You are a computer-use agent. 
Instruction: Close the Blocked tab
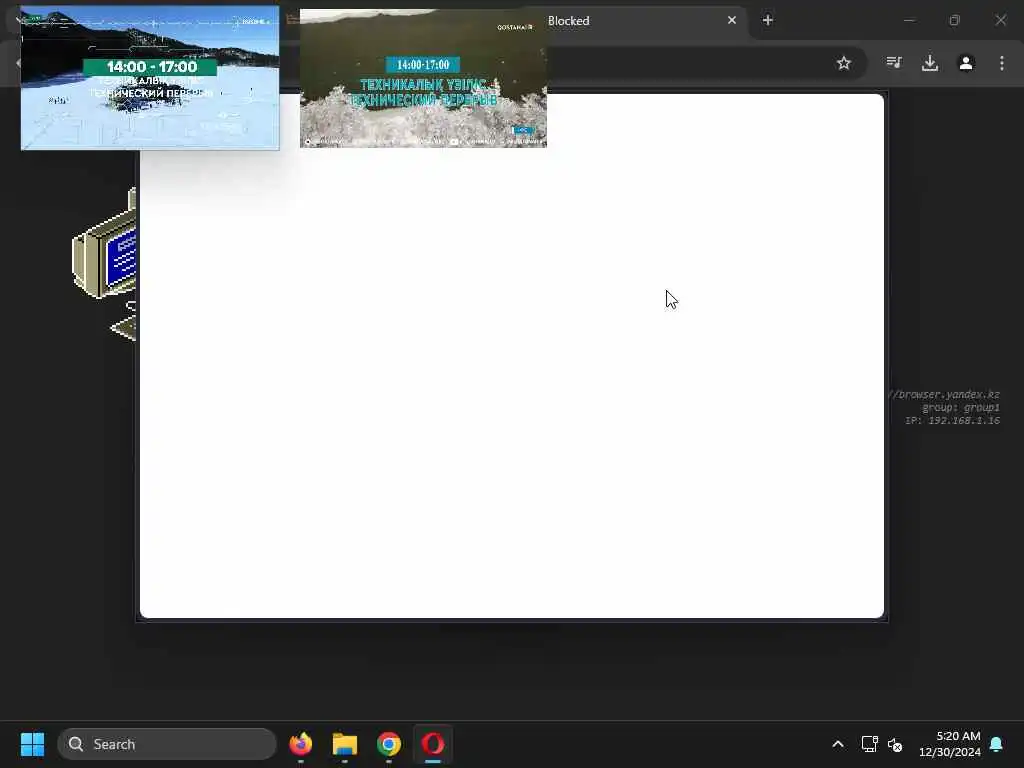point(732,20)
